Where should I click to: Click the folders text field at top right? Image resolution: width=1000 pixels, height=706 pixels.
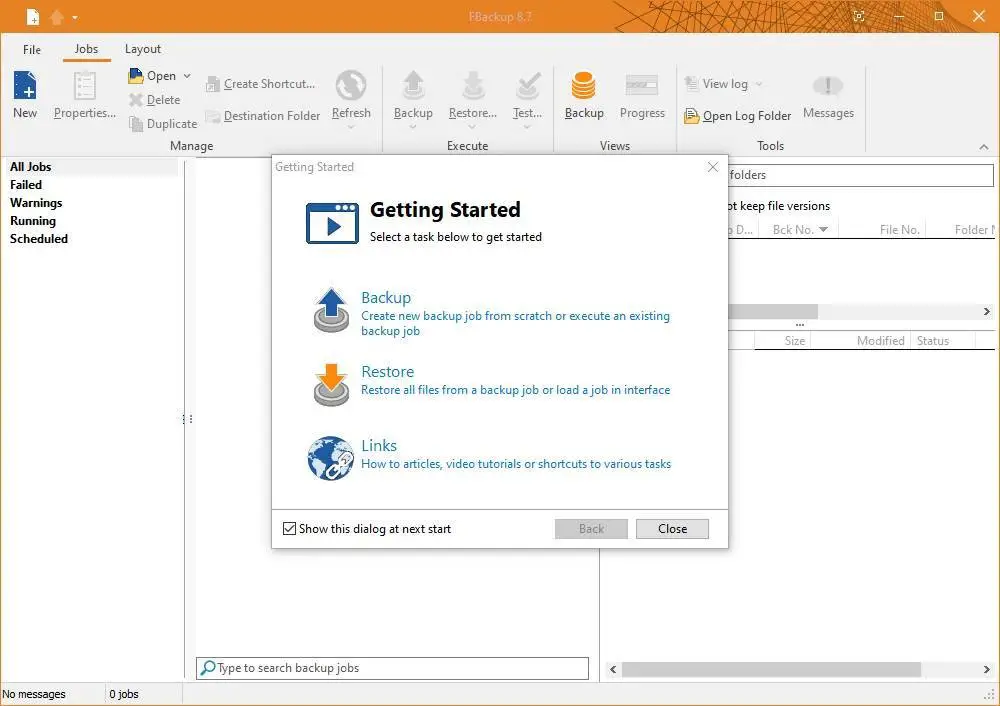(861, 175)
